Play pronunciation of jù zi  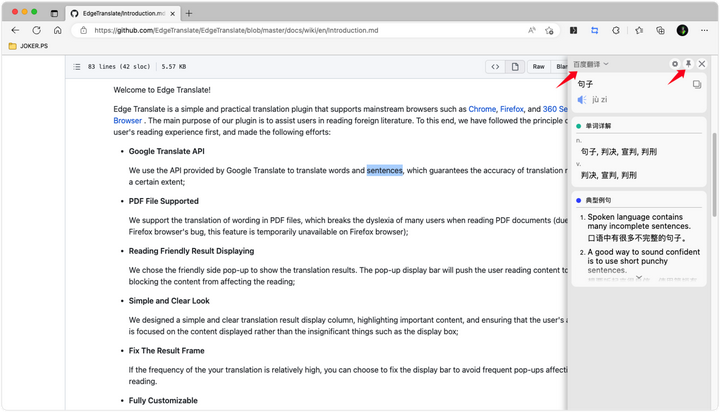582,100
